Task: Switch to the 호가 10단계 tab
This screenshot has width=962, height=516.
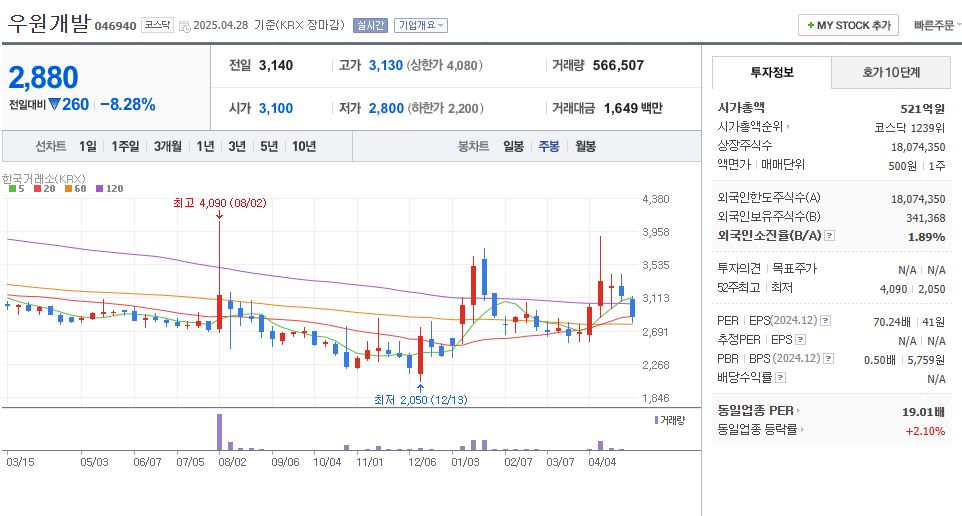Action: tap(891, 72)
